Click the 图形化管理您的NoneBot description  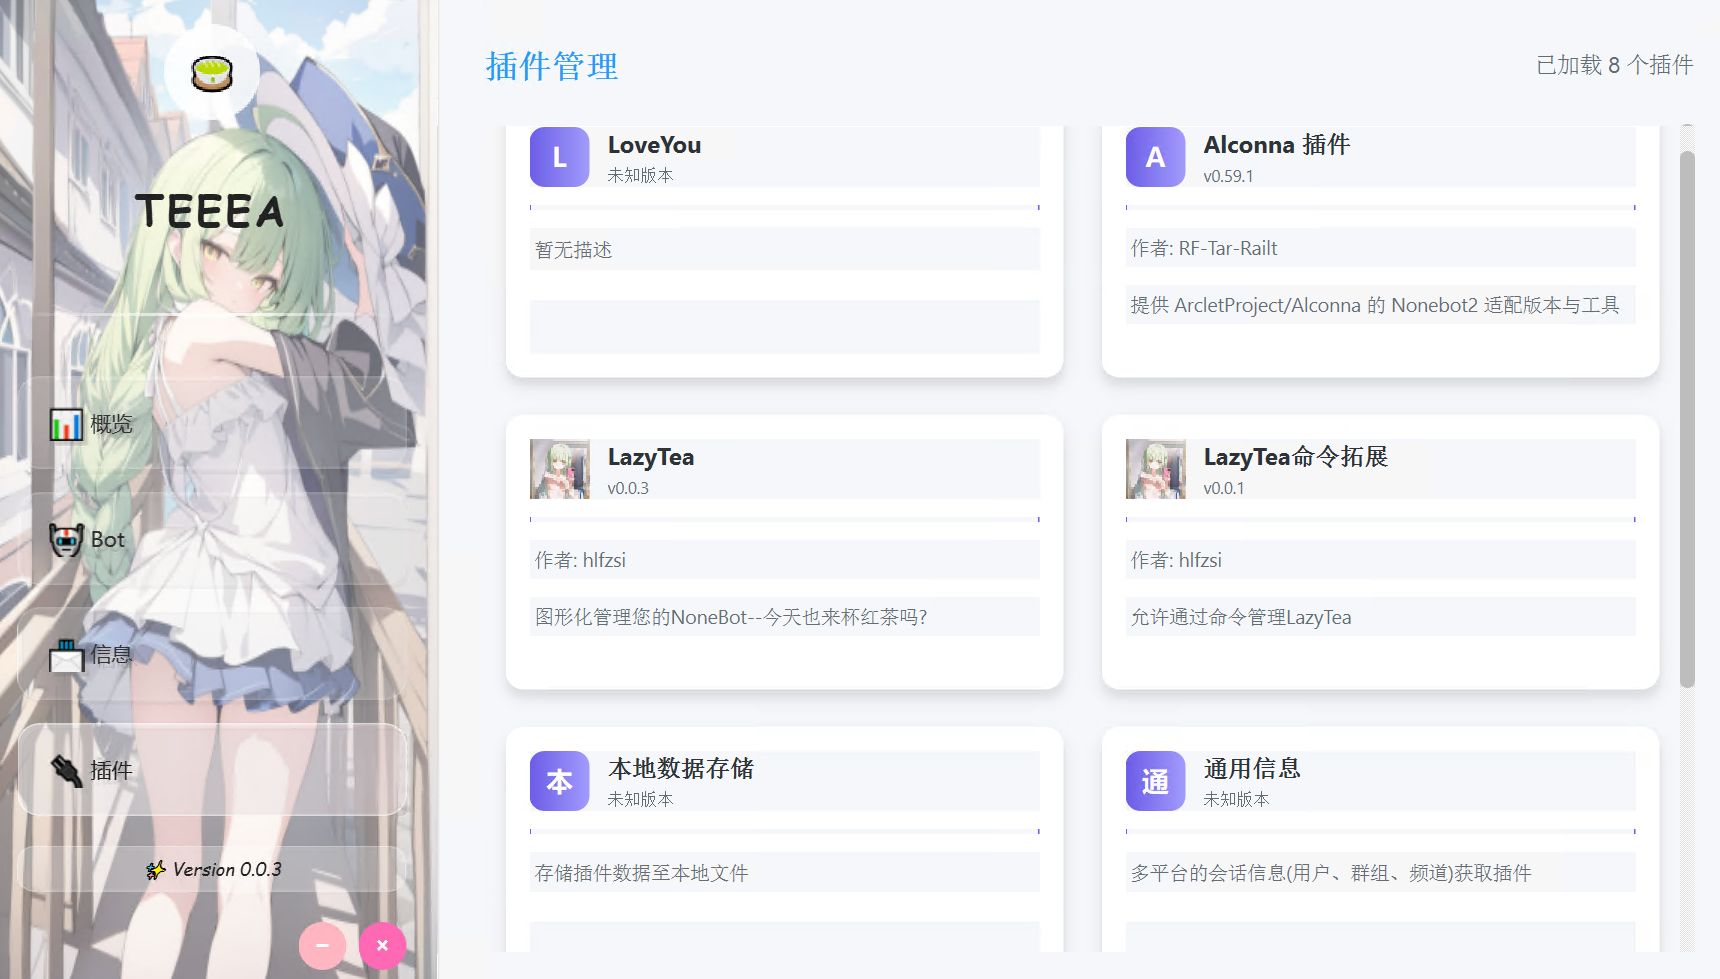(731, 617)
